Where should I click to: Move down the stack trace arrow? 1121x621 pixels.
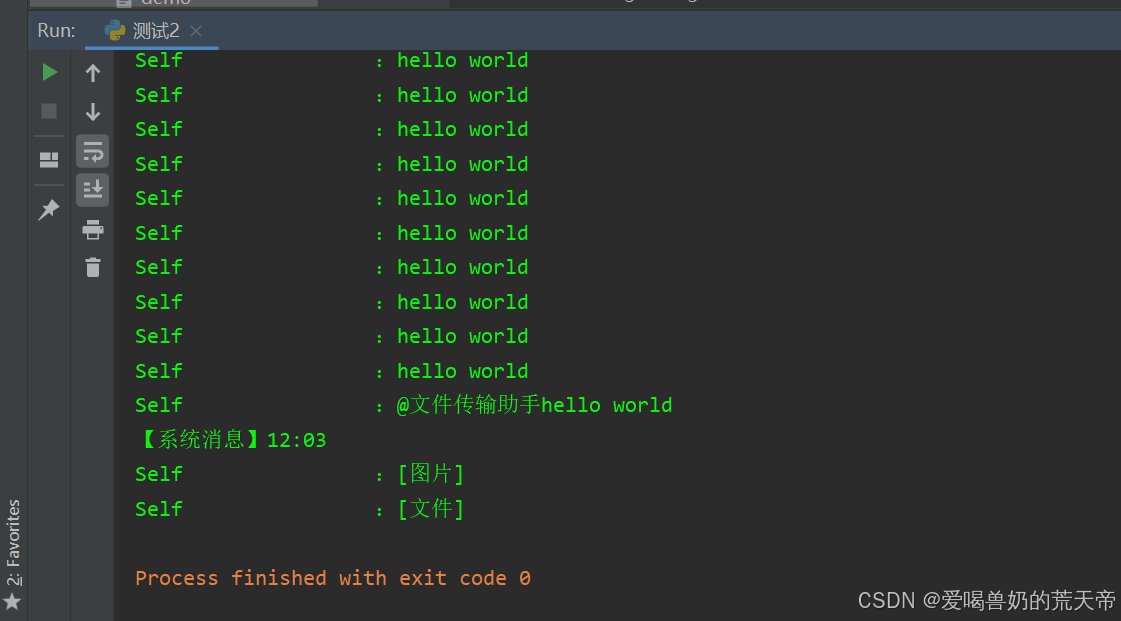tap(93, 111)
